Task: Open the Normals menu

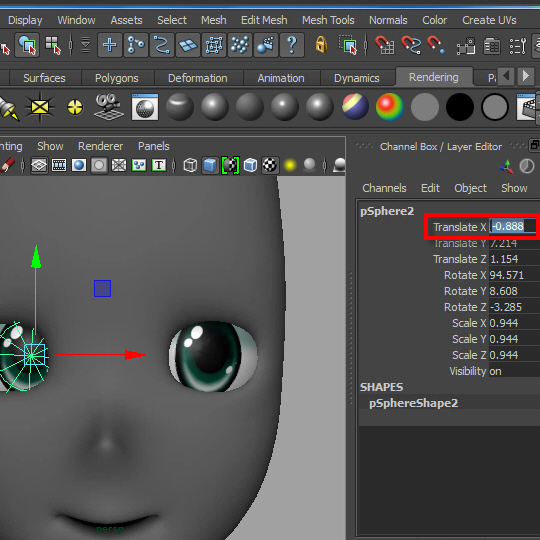Action: (x=388, y=20)
